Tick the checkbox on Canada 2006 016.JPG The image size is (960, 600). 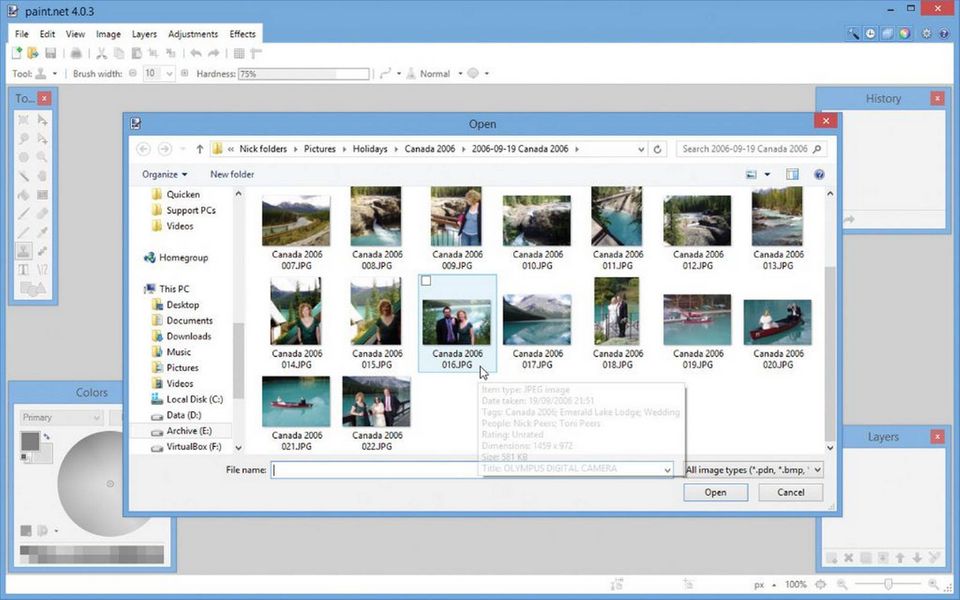click(x=426, y=282)
